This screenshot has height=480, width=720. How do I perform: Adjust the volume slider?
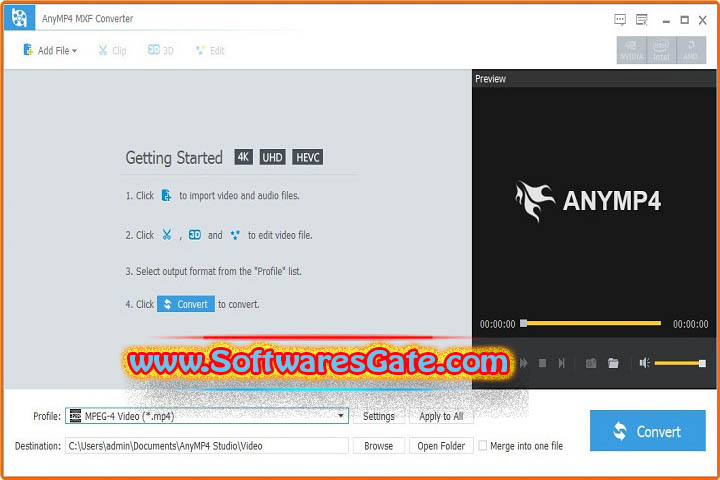click(680, 363)
